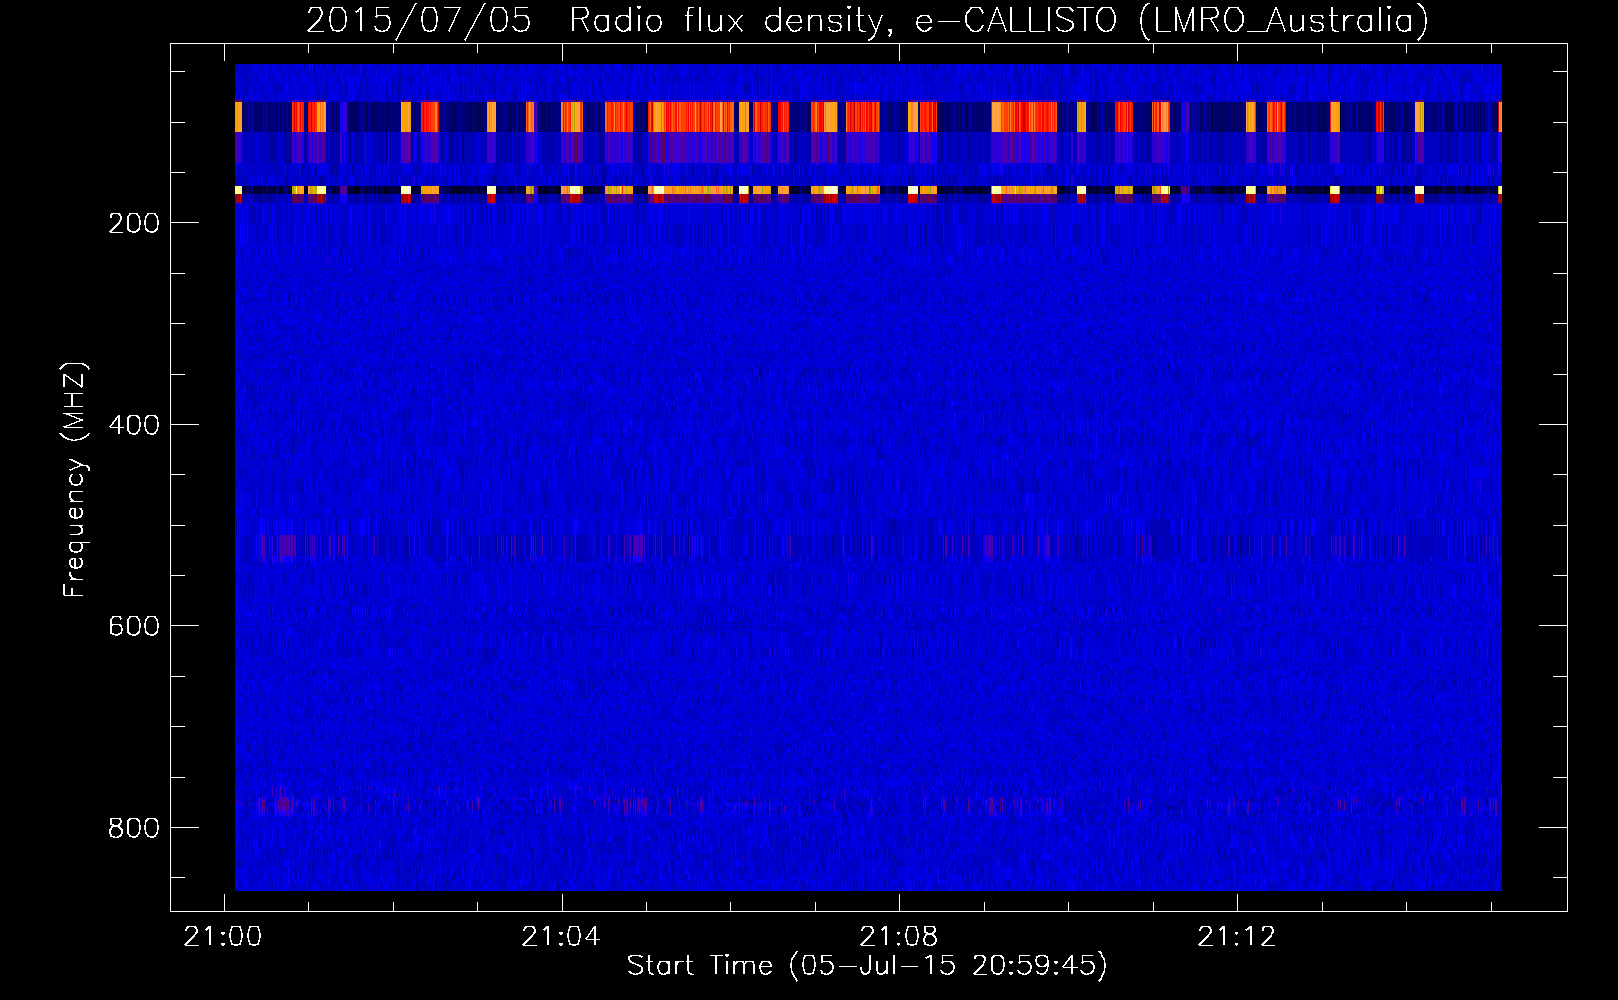The width and height of the screenshot is (1618, 1000).
Task: Click the 600 frequency tick label
Action: click(132, 625)
